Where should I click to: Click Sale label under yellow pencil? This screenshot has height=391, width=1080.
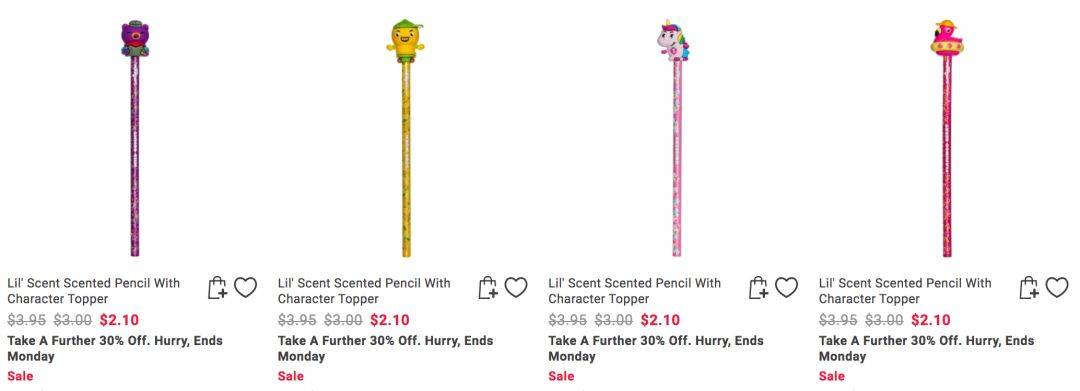coord(291,376)
